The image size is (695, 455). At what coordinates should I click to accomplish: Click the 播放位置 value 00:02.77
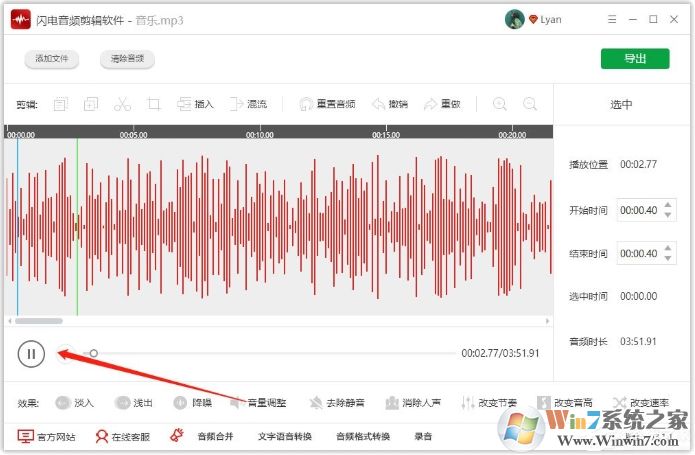click(638, 164)
